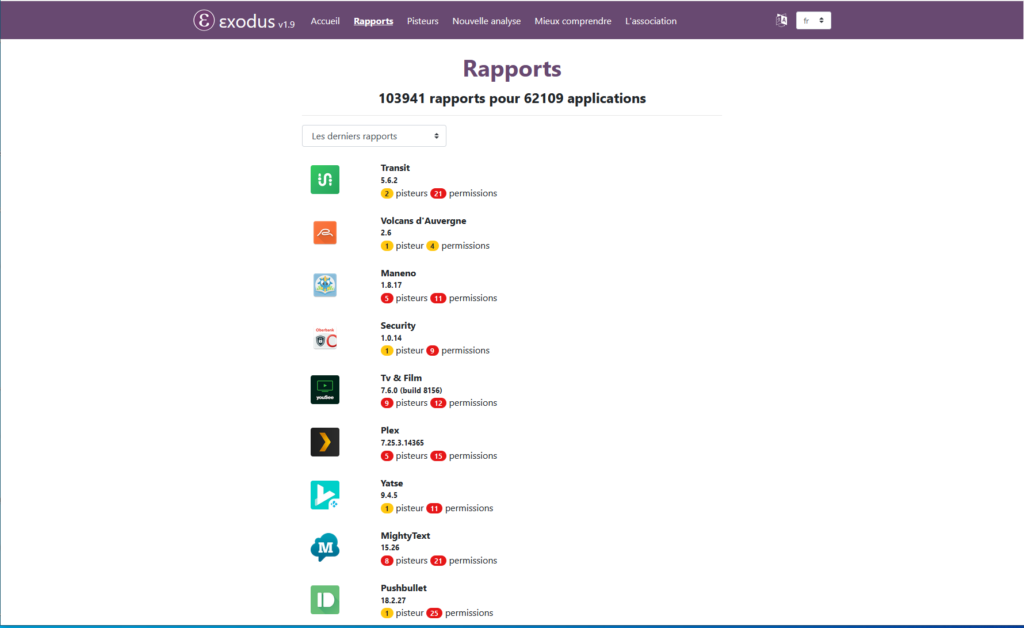Click MightyText's 8 trackers badge
This screenshot has width=1024, height=628.
pyautogui.click(x=387, y=561)
